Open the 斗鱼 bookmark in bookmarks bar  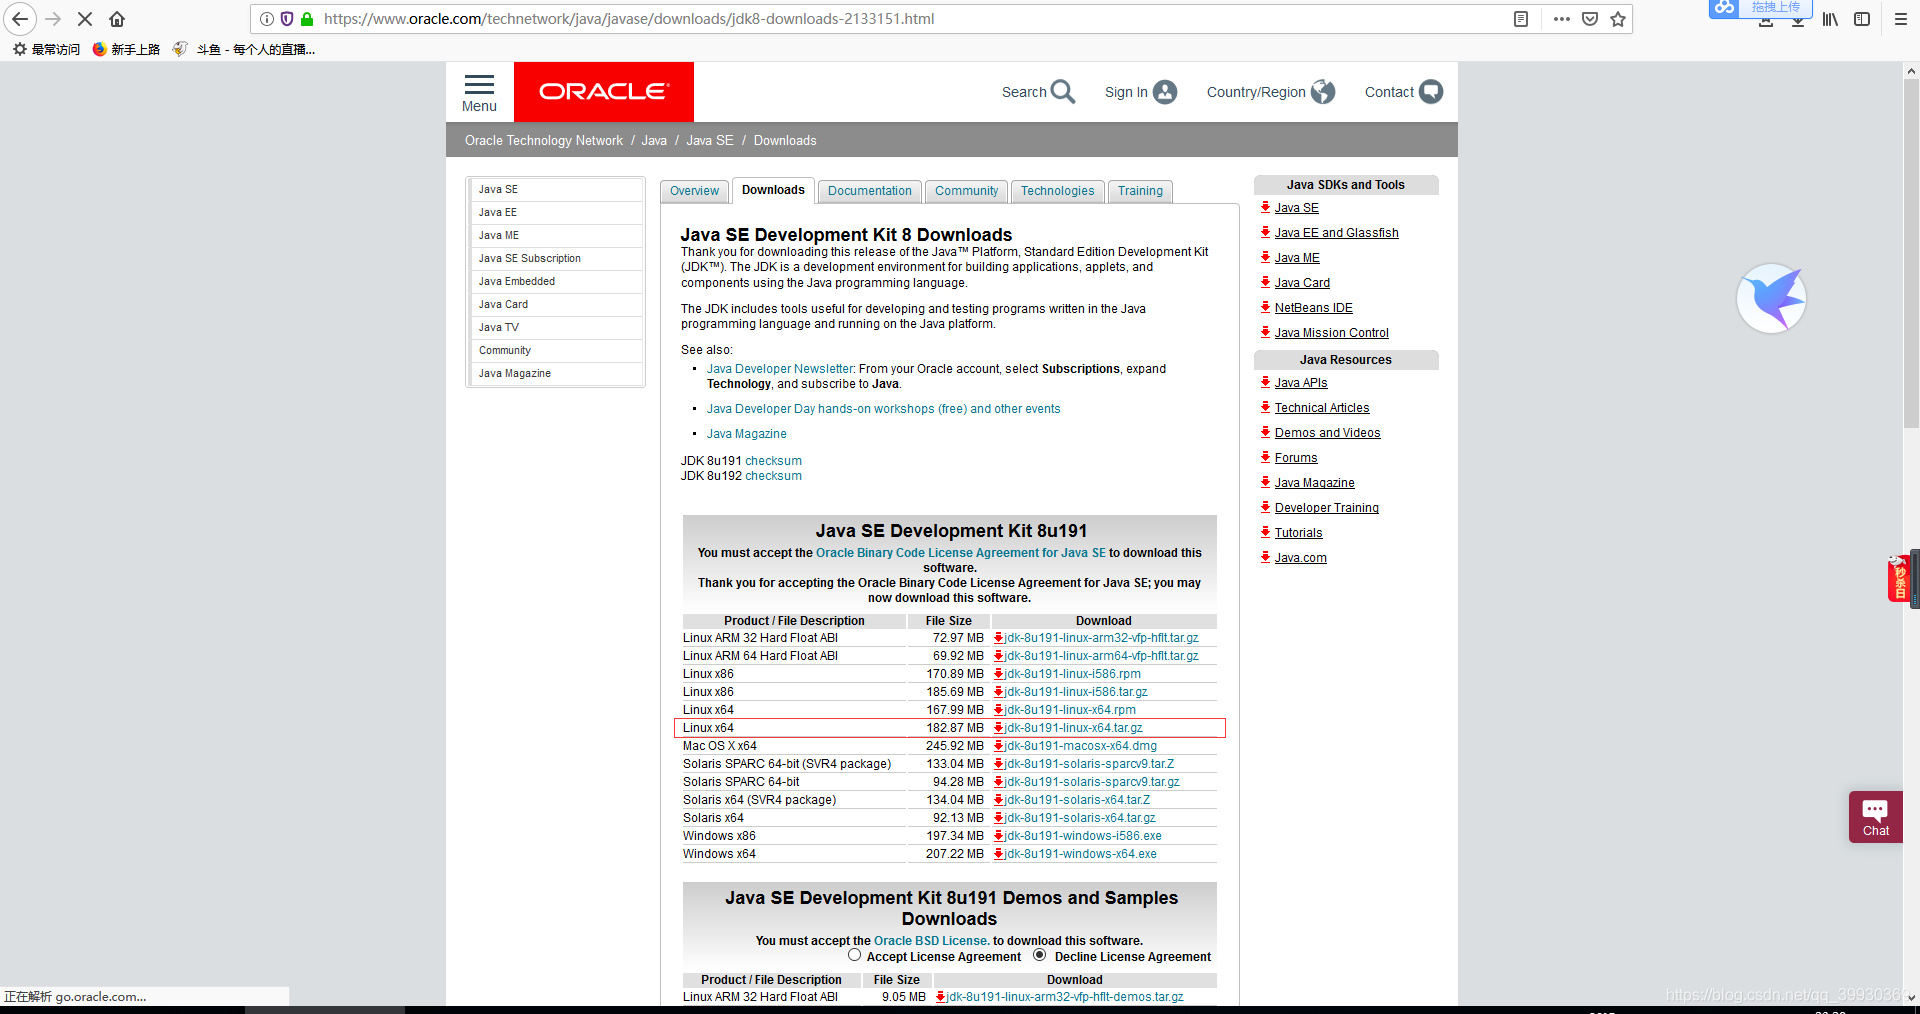click(244, 49)
